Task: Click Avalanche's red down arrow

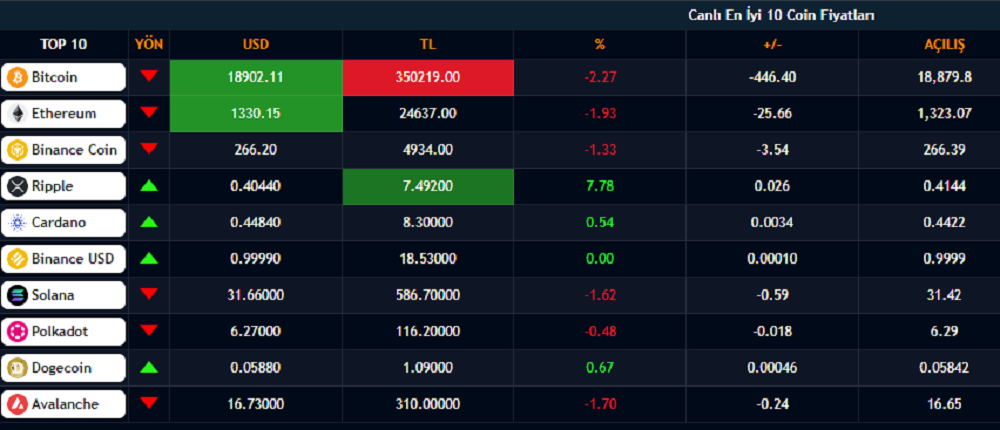Action: (149, 403)
